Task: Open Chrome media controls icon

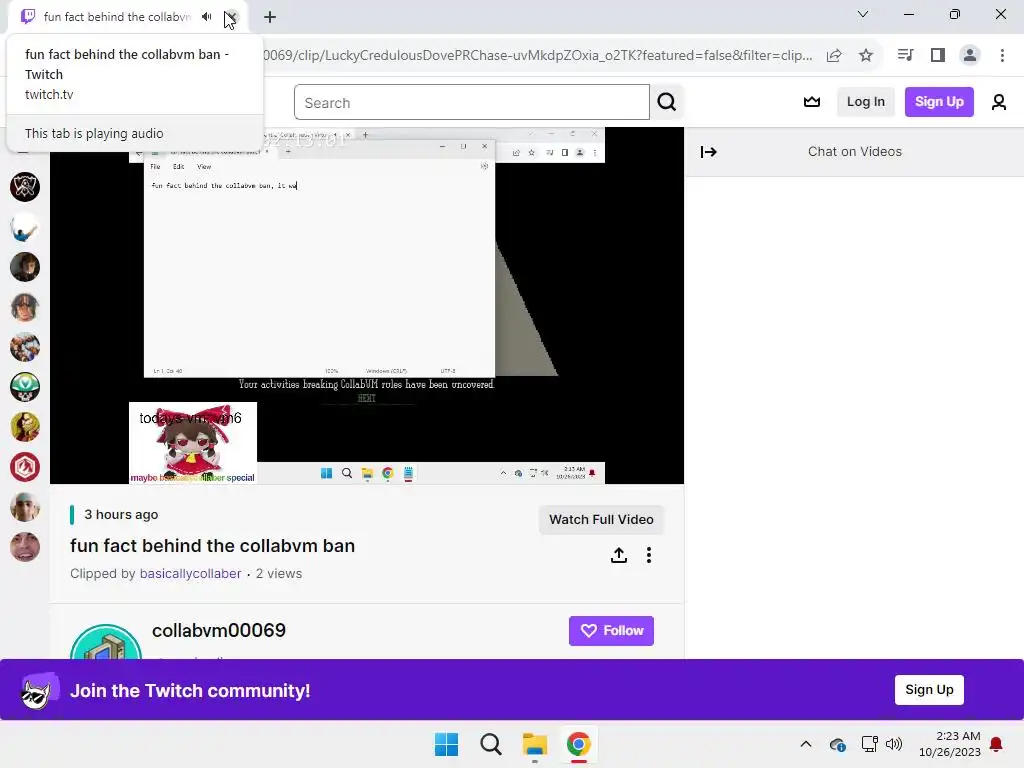Action: point(905,56)
